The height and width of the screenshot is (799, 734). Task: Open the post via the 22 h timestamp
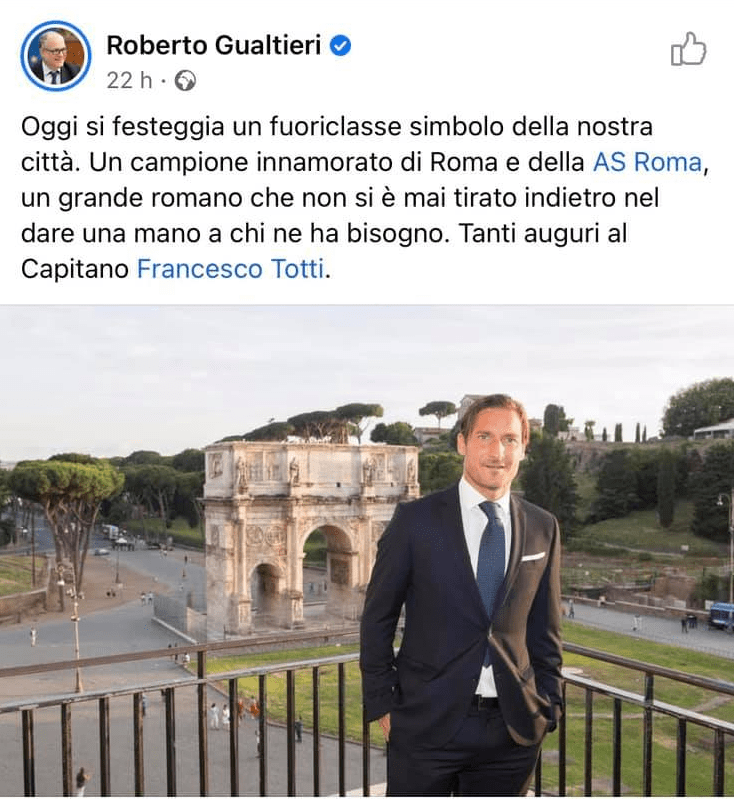coord(129,81)
